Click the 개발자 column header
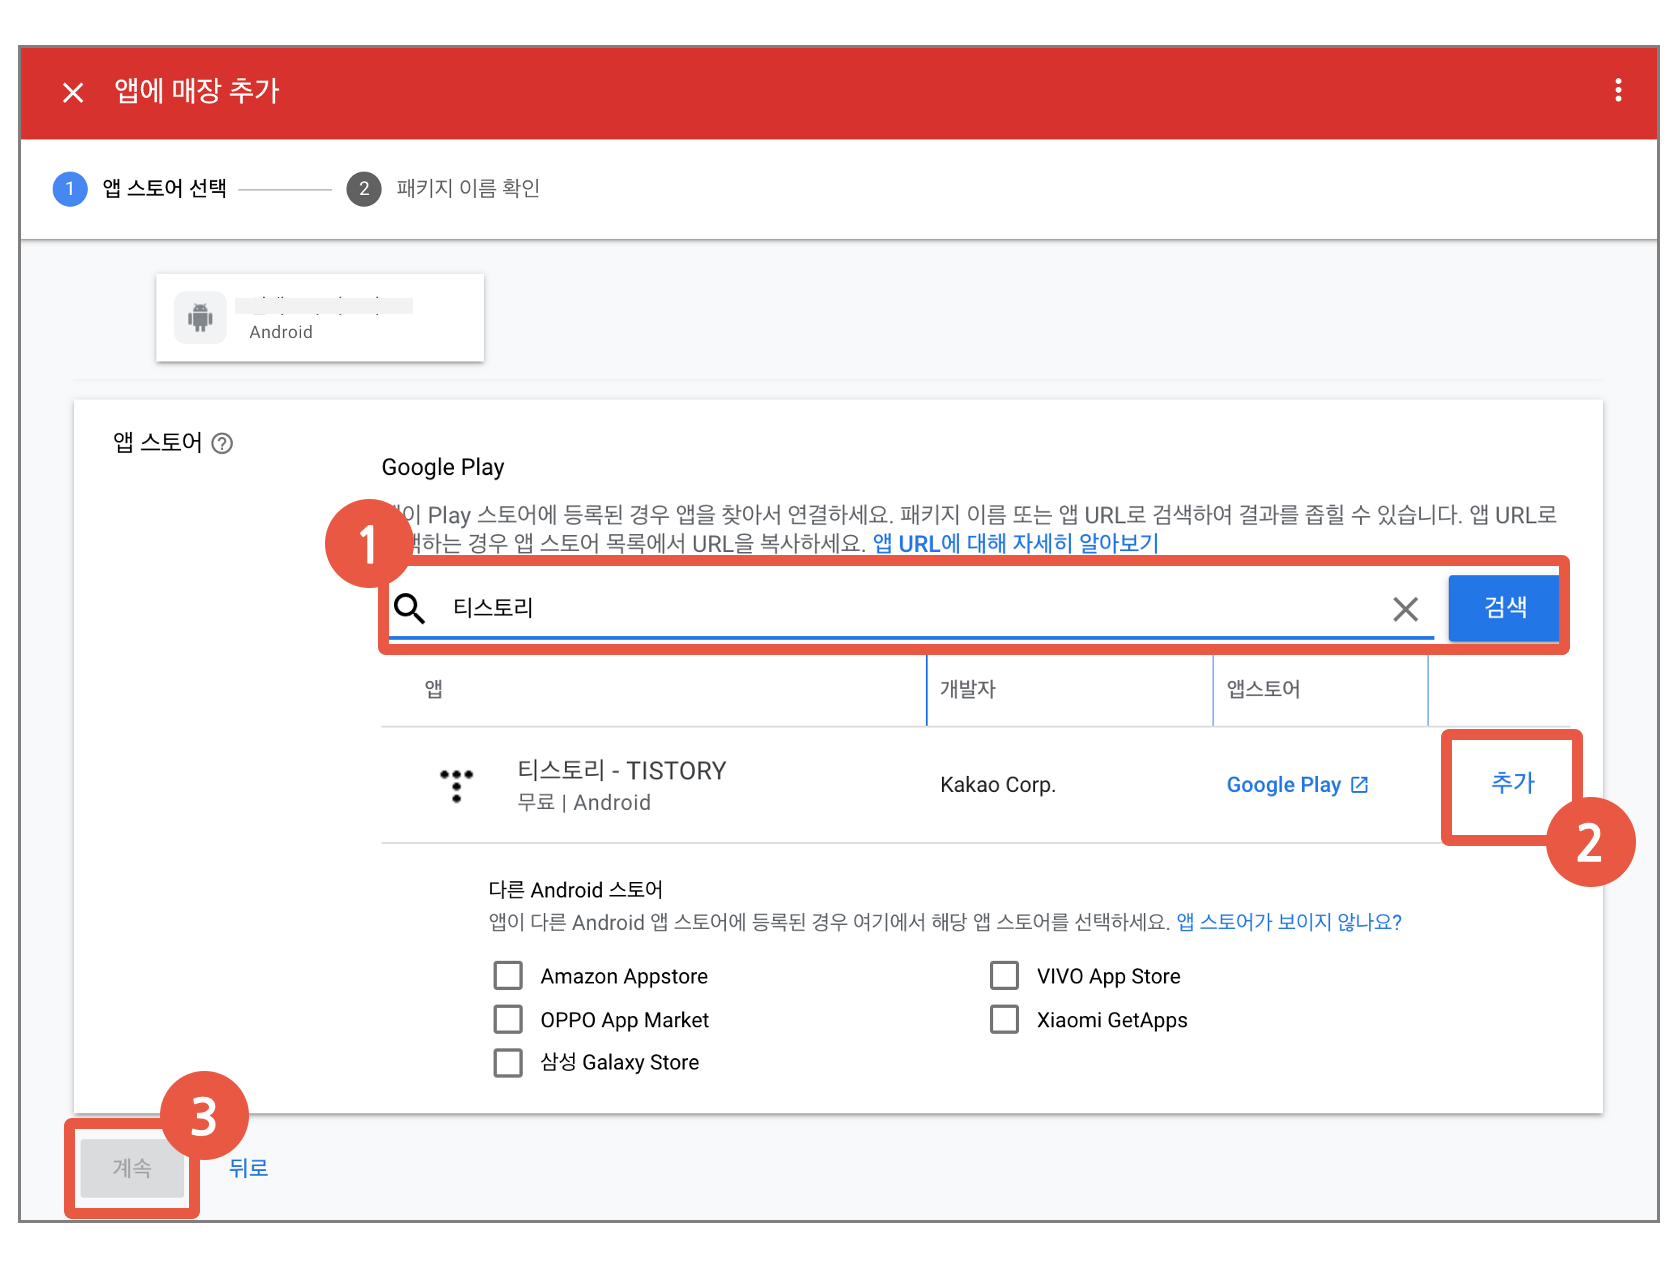Screen dimensions: 1674x1268 point(968,689)
